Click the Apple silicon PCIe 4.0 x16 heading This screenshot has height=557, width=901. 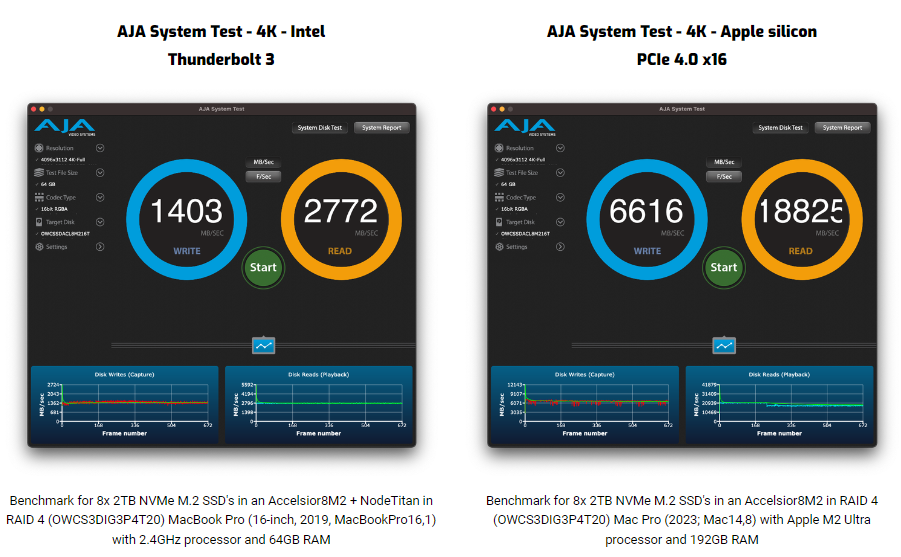coord(681,45)
